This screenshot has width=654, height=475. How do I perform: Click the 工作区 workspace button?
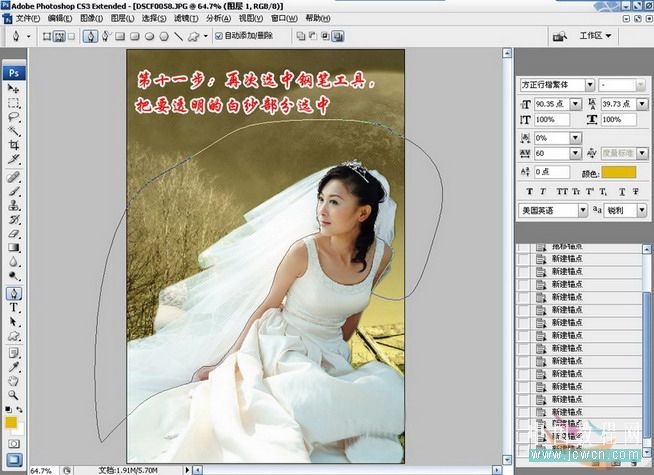596,36
